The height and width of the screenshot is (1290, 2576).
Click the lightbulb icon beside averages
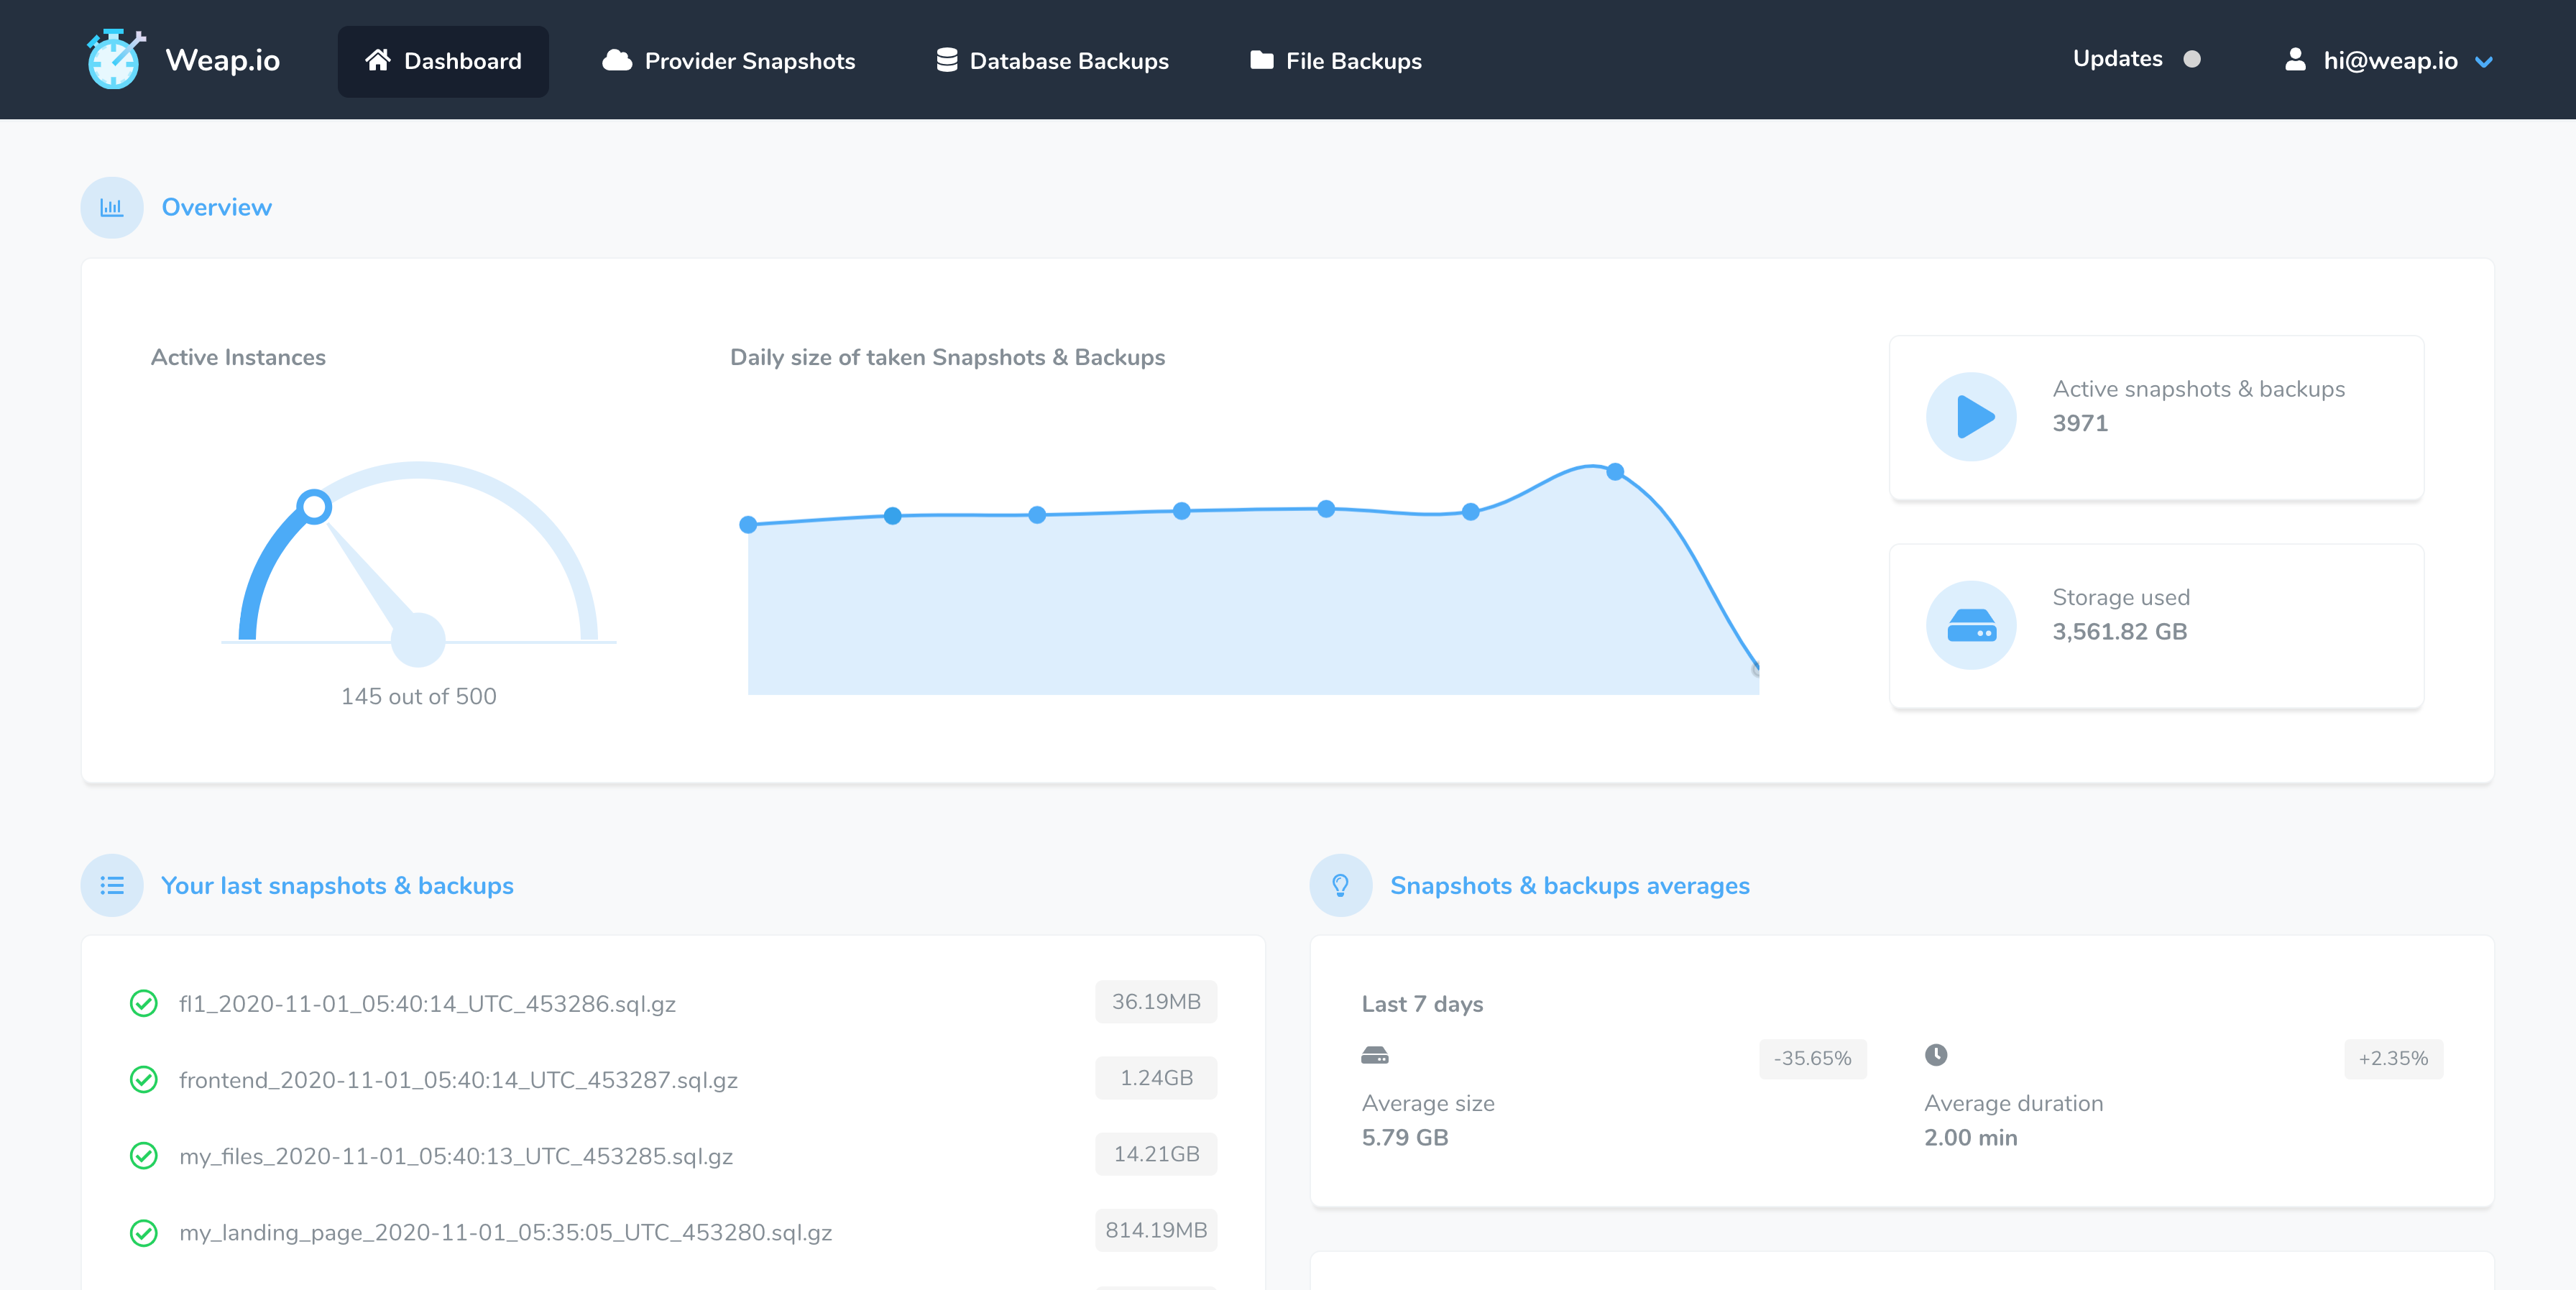tap(1341, 885)
